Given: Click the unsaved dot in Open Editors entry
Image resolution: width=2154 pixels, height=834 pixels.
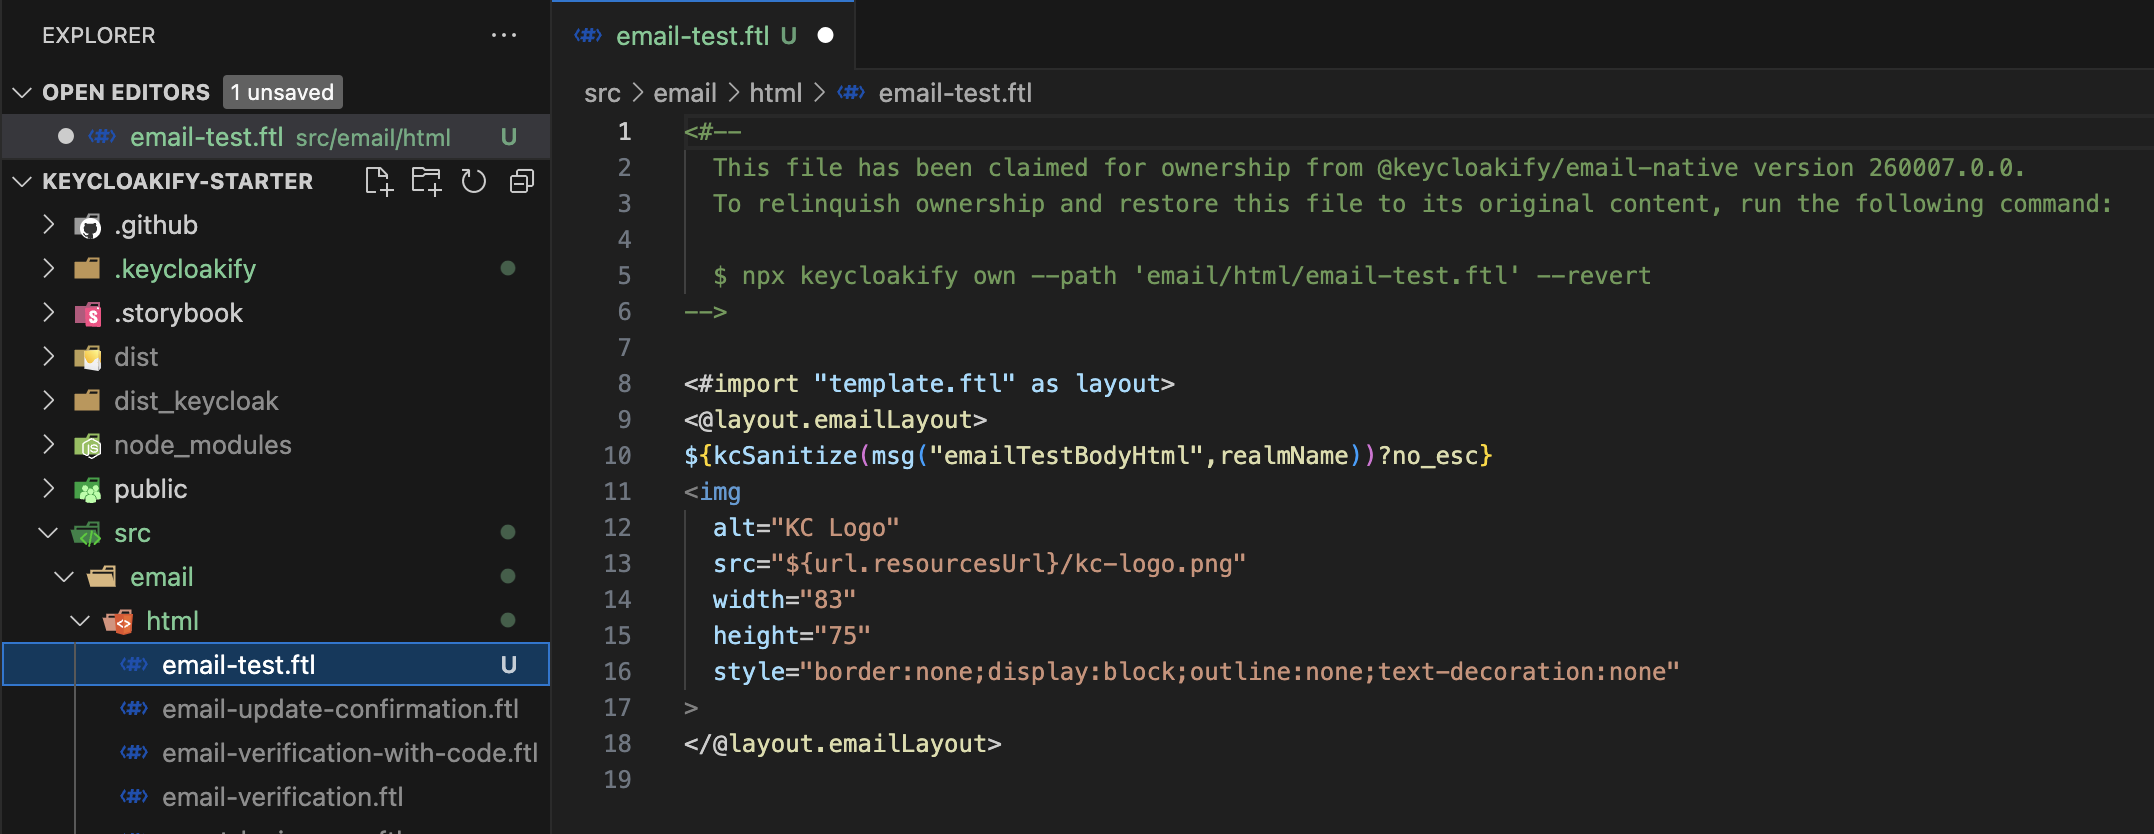Looking at the screenshot, I should pyautogui.click(x=66, y=137).
